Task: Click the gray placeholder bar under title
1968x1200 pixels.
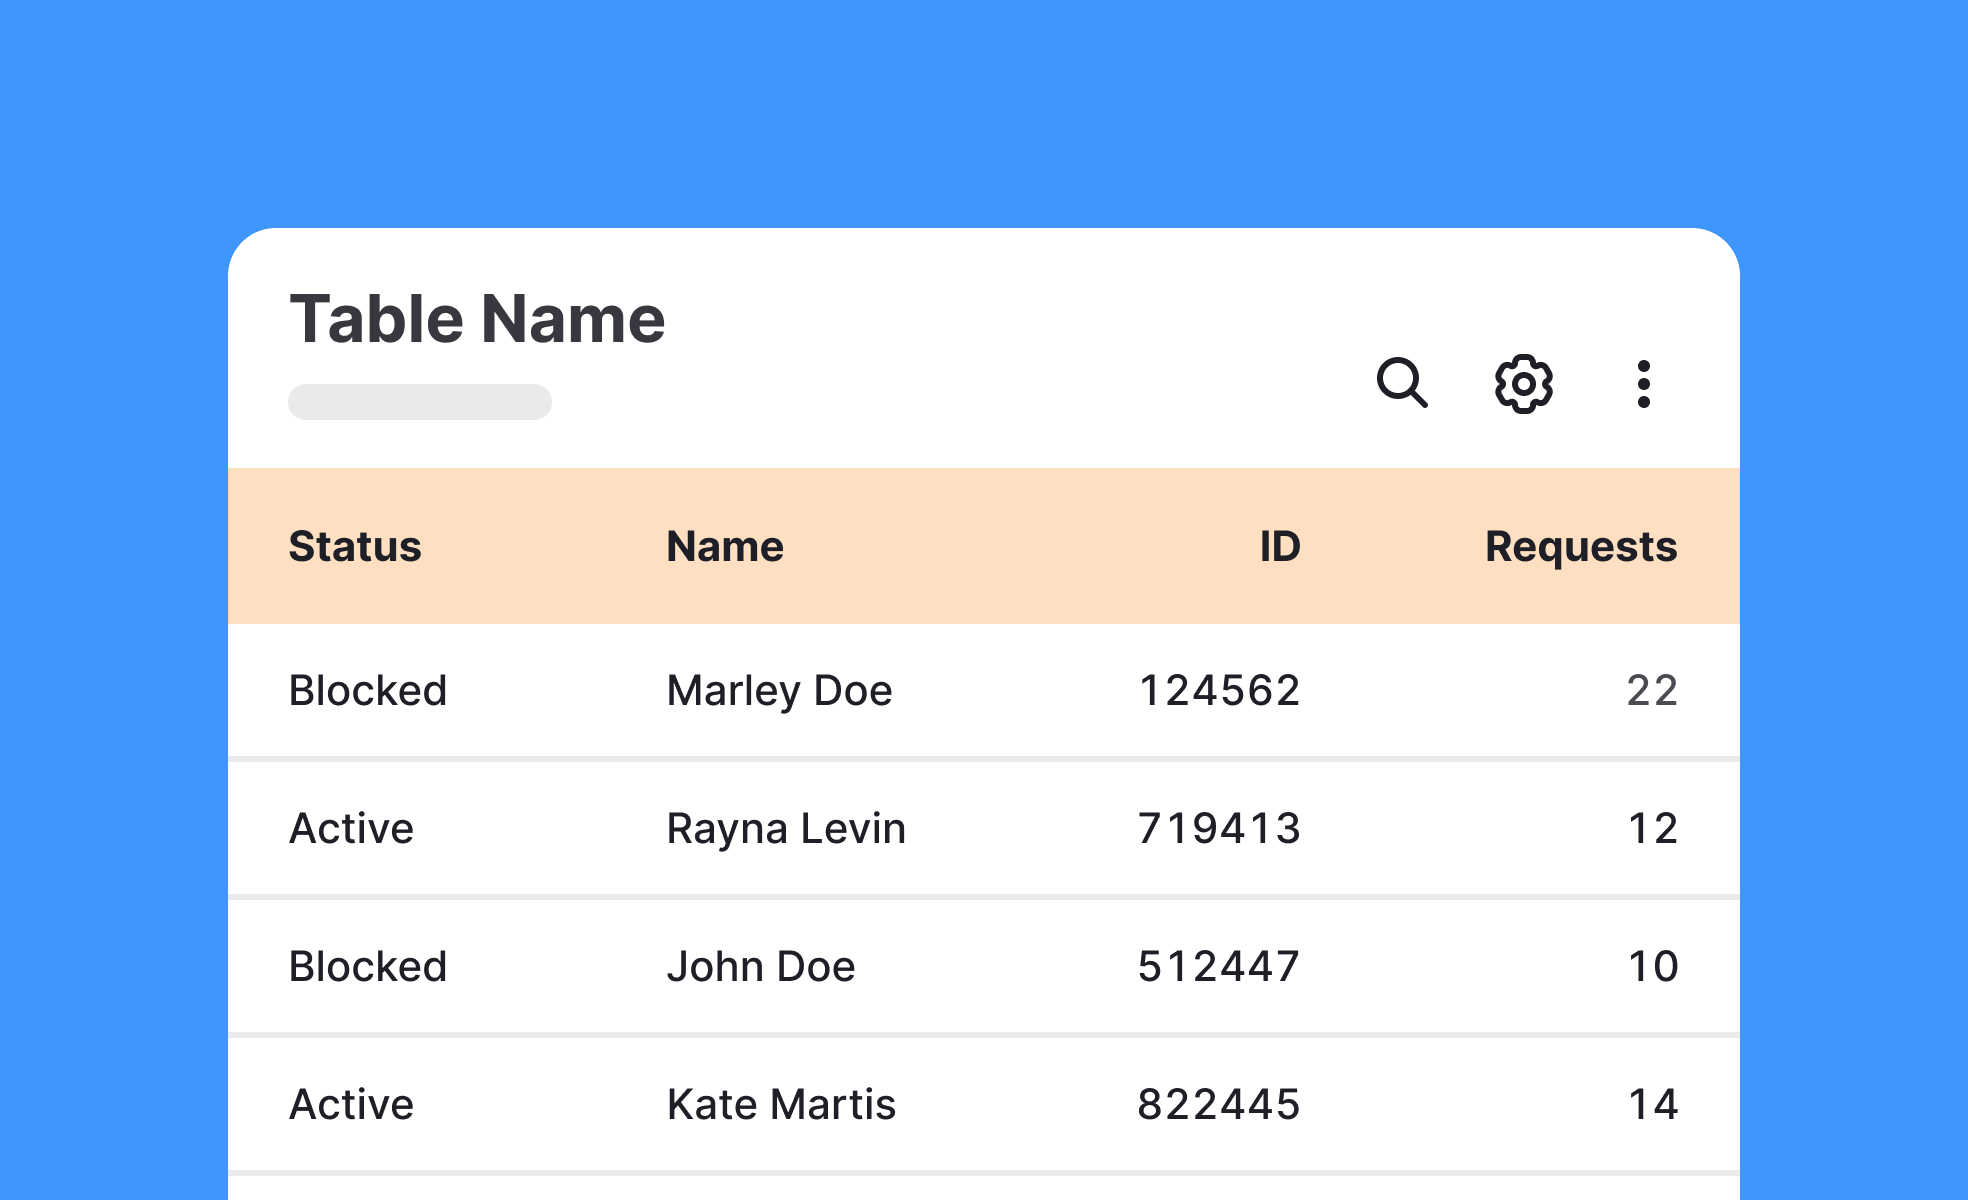Action: [x=420, y=402]
